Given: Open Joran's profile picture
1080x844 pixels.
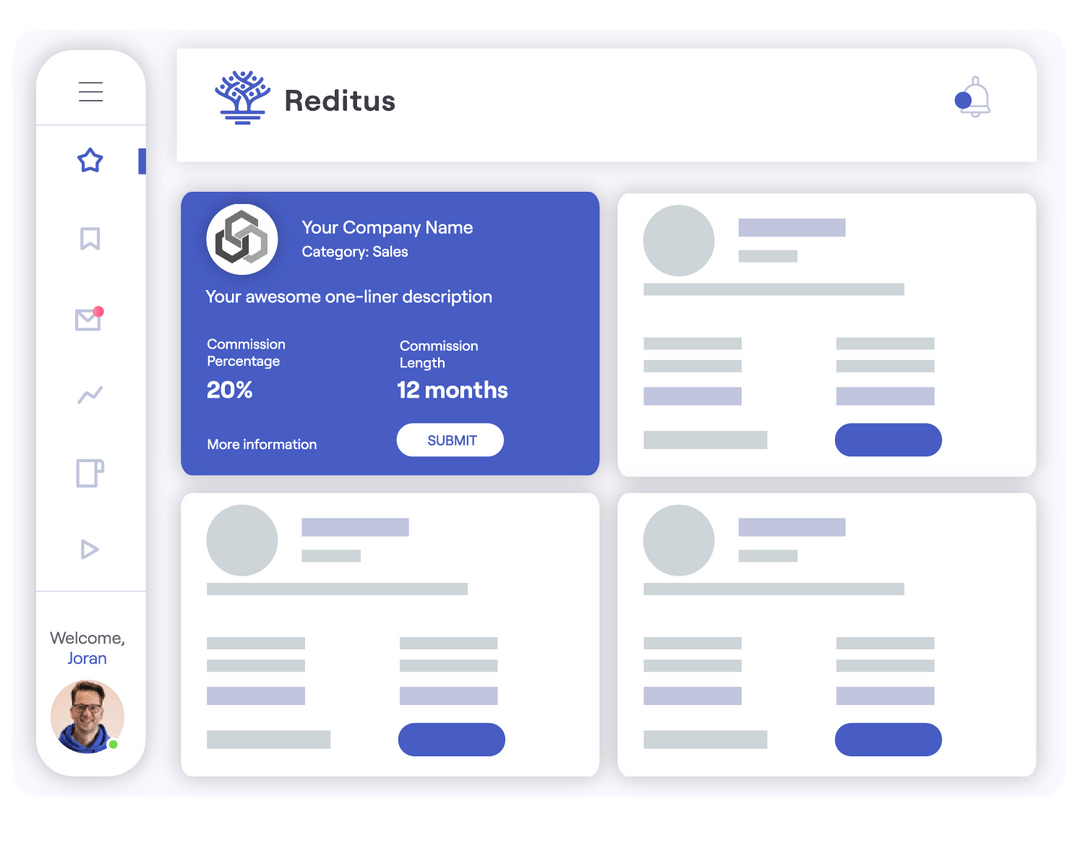Looking at the screenshot, I should 87,716.
